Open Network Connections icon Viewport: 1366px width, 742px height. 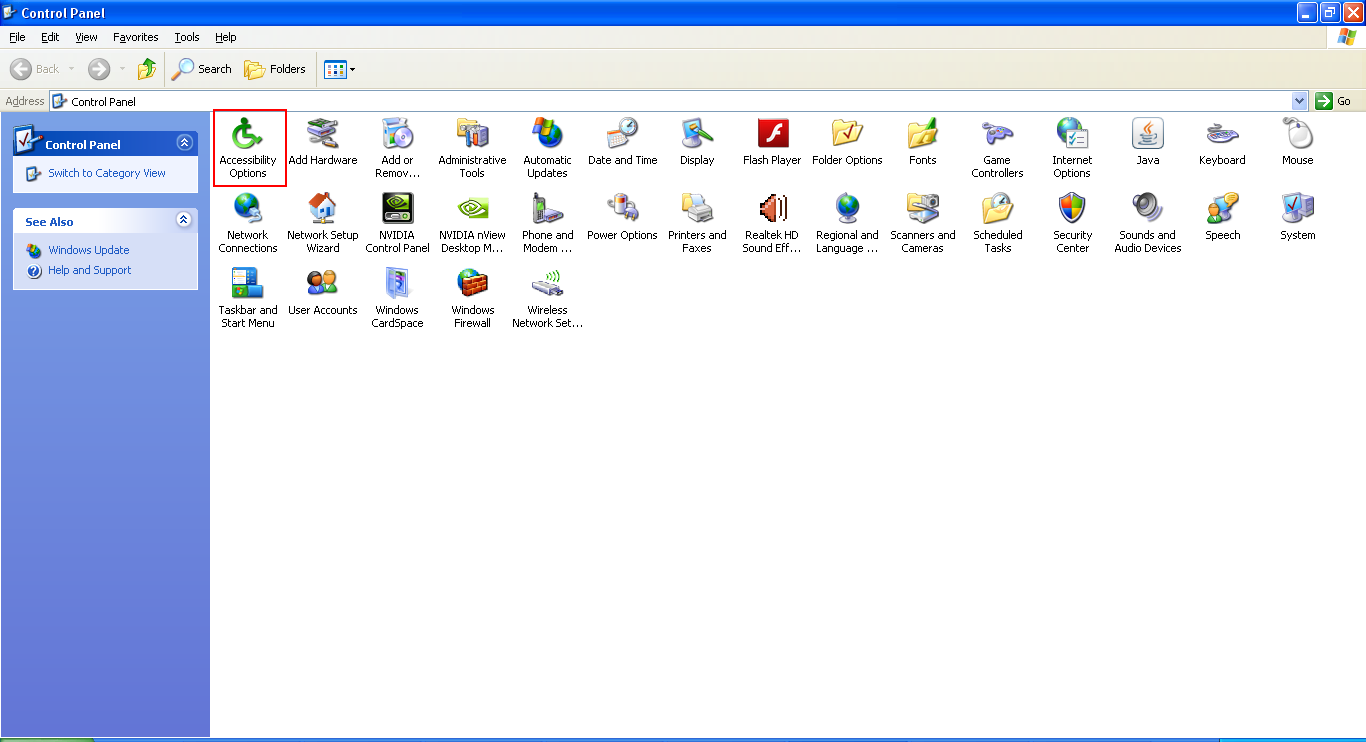point(248,223)
